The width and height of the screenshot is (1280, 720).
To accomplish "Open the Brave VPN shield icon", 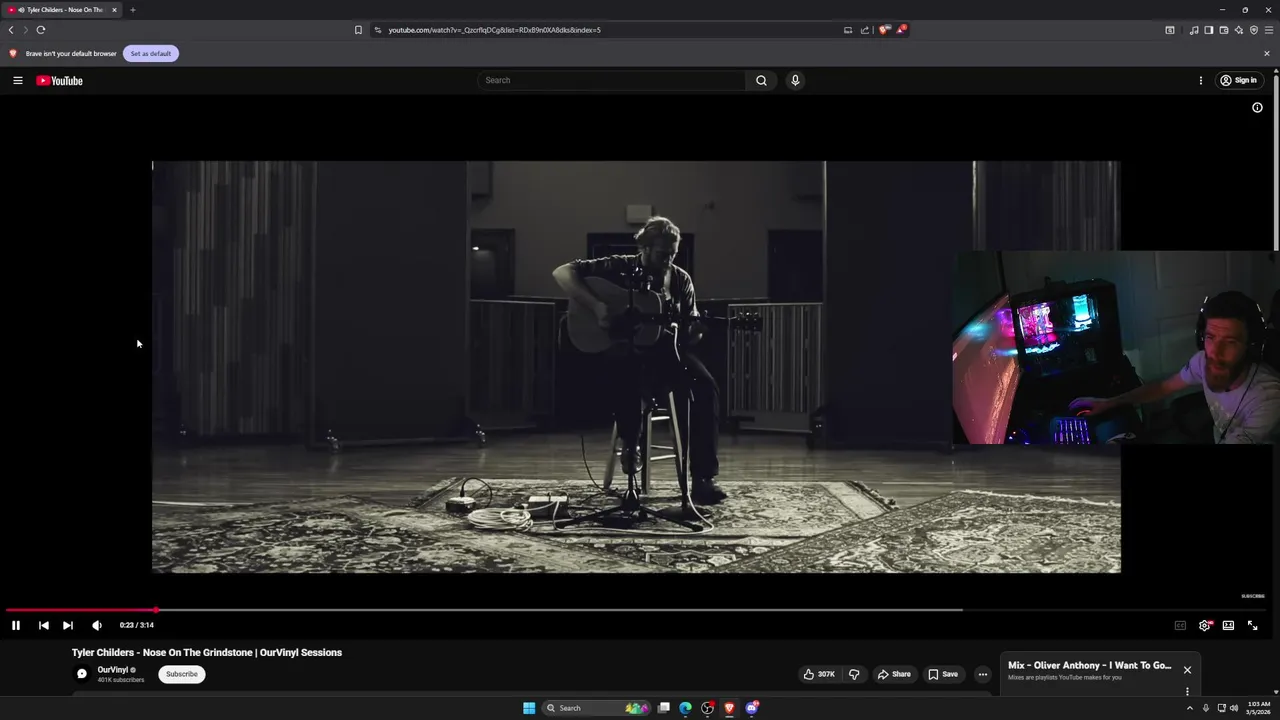I will point(1254,30).
